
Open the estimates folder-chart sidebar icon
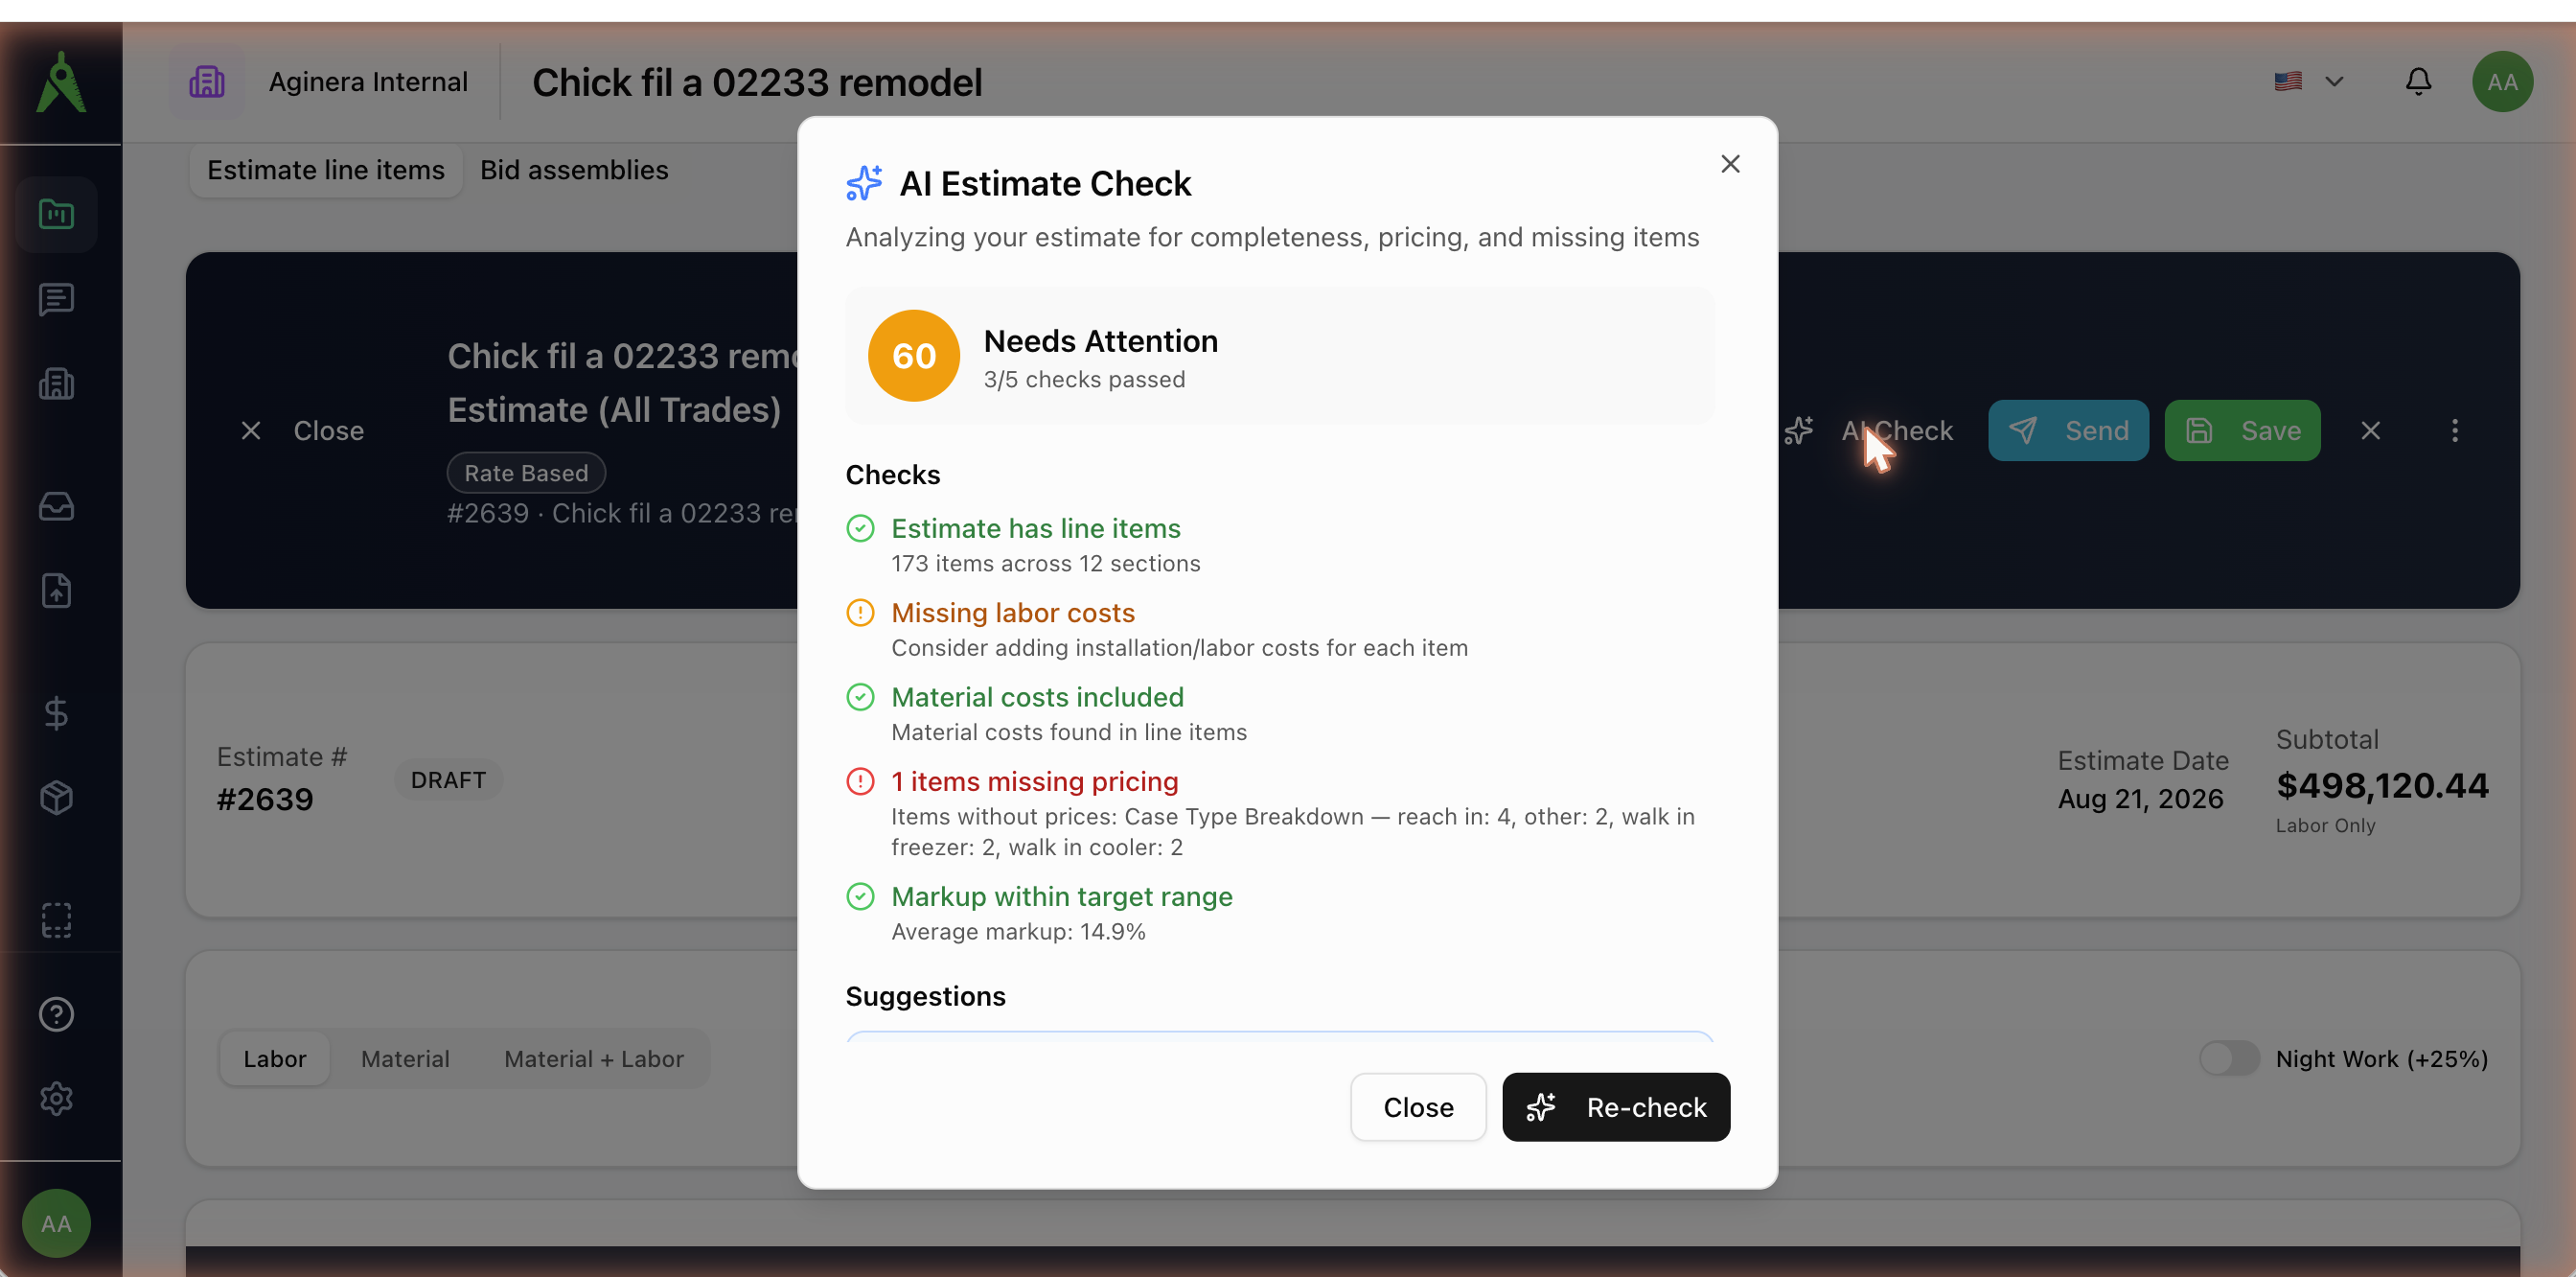(56, 214)
